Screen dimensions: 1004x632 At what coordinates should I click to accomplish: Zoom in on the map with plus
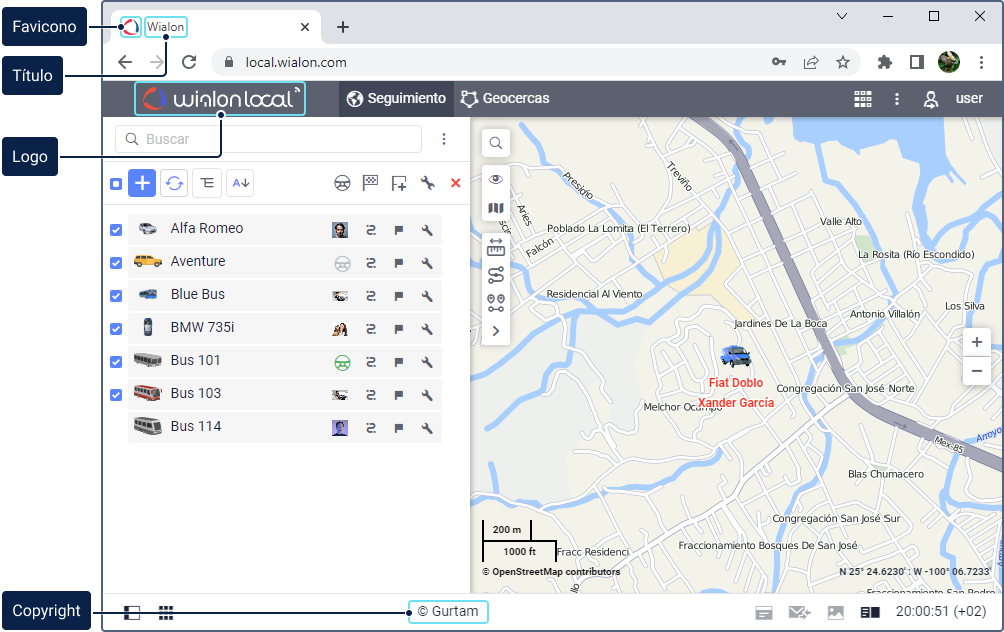(976, 342)
